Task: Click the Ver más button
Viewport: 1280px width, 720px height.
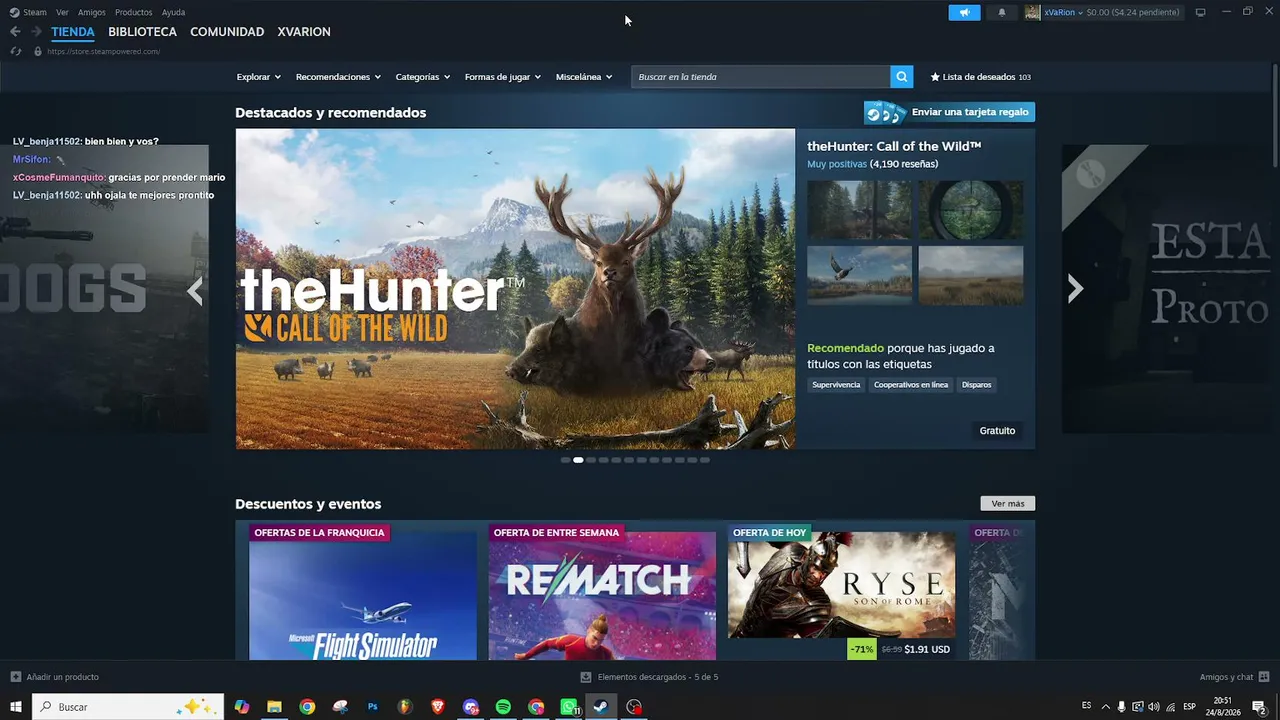Action: tap(1008, 504)
